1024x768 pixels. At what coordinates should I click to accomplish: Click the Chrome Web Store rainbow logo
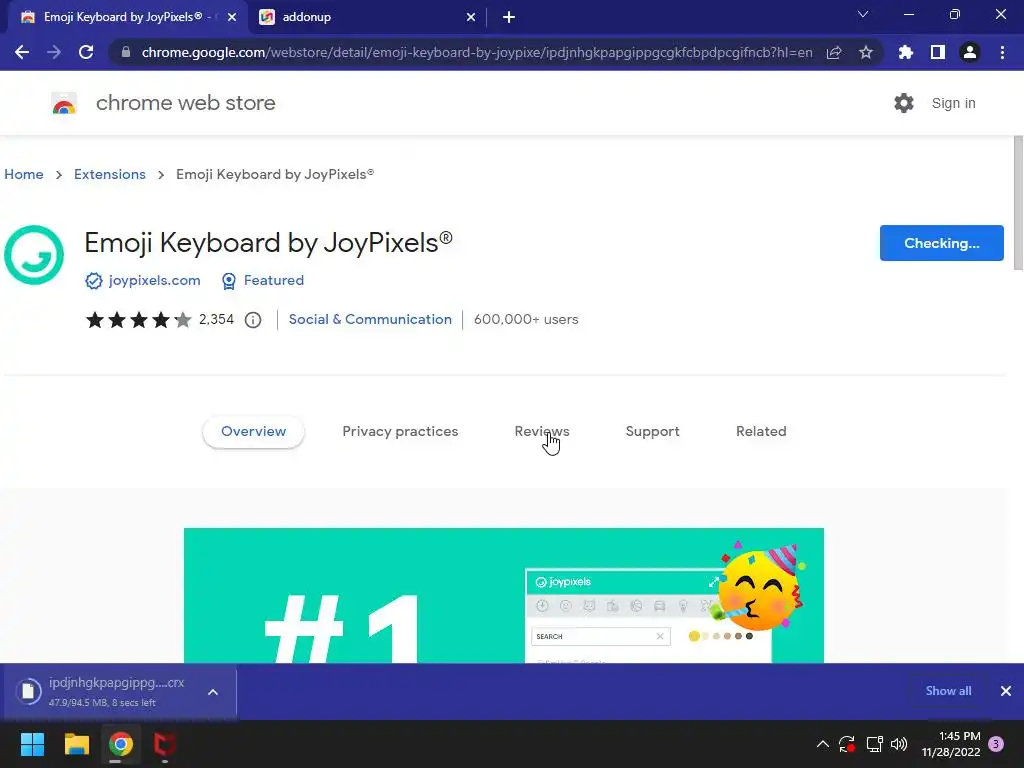pyautogui.click(x=64, y=103)
